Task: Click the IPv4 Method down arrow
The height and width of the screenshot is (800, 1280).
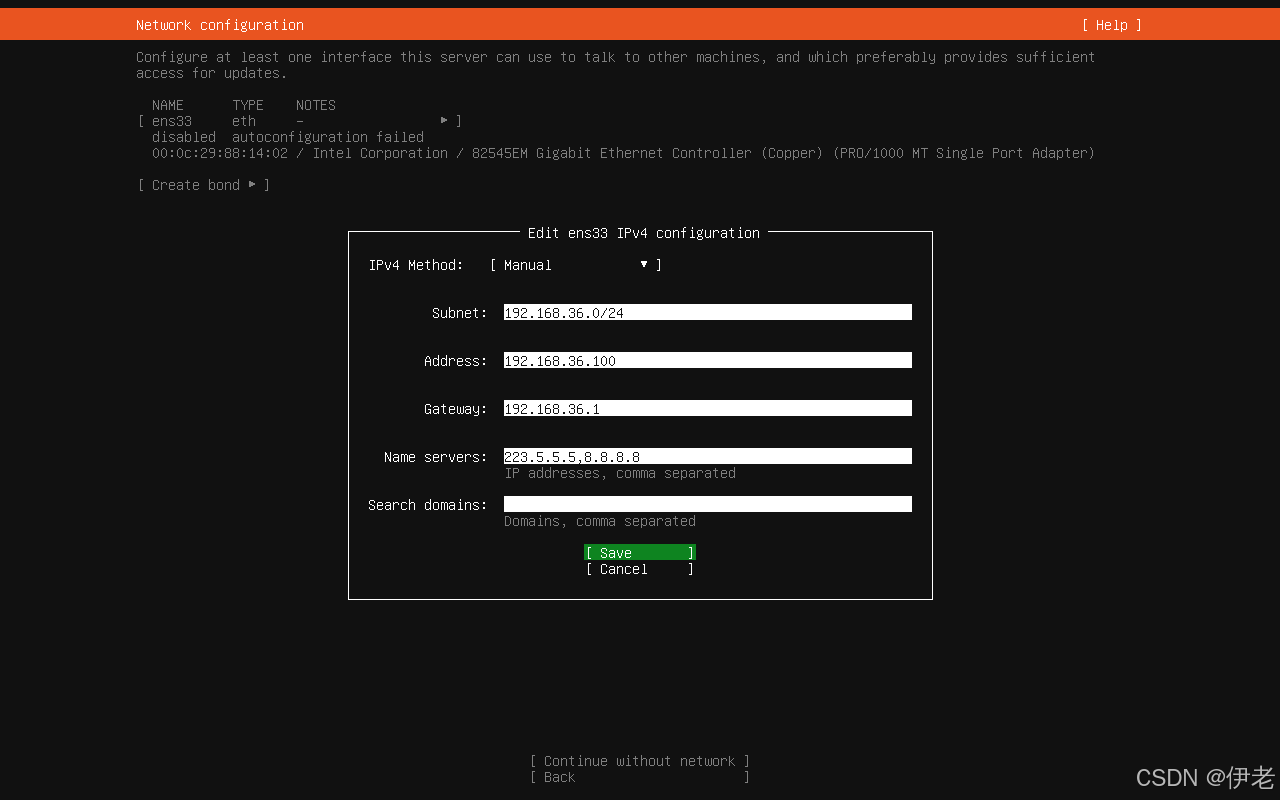Action: 644,265
